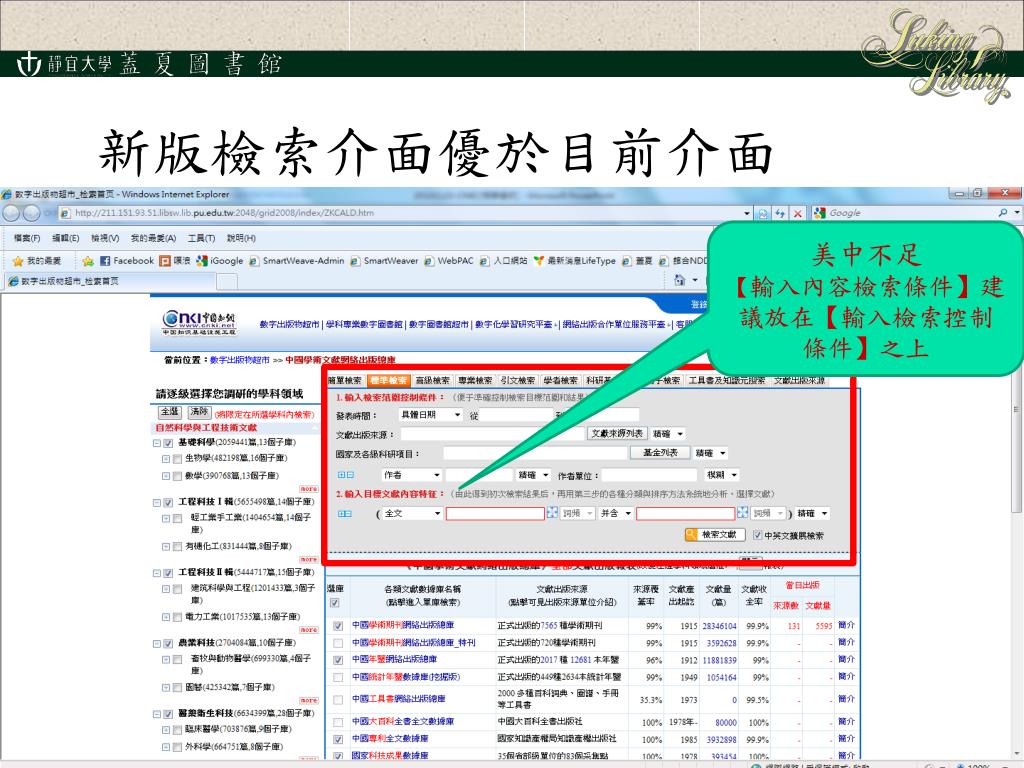Check the 有機化工 checkbox

pyautogui.click(x=178, y=547)
